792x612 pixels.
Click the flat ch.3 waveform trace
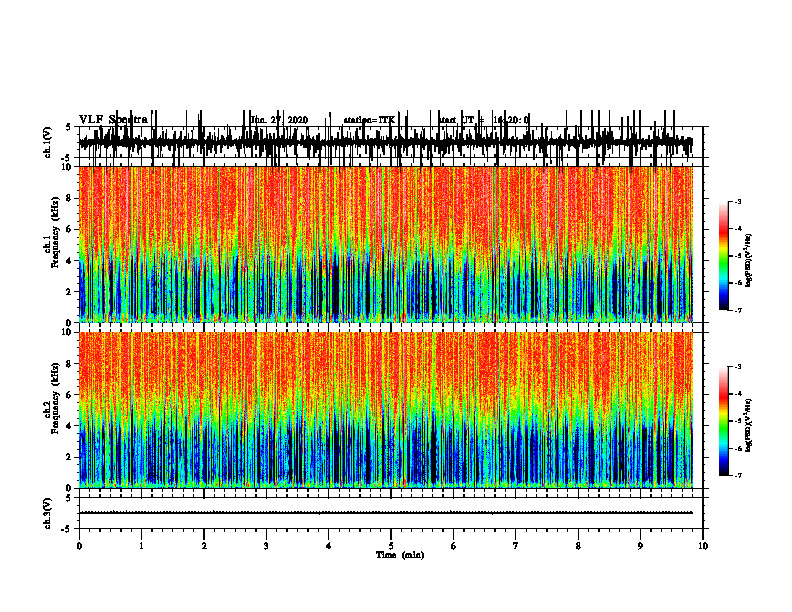tap(386, 513)
